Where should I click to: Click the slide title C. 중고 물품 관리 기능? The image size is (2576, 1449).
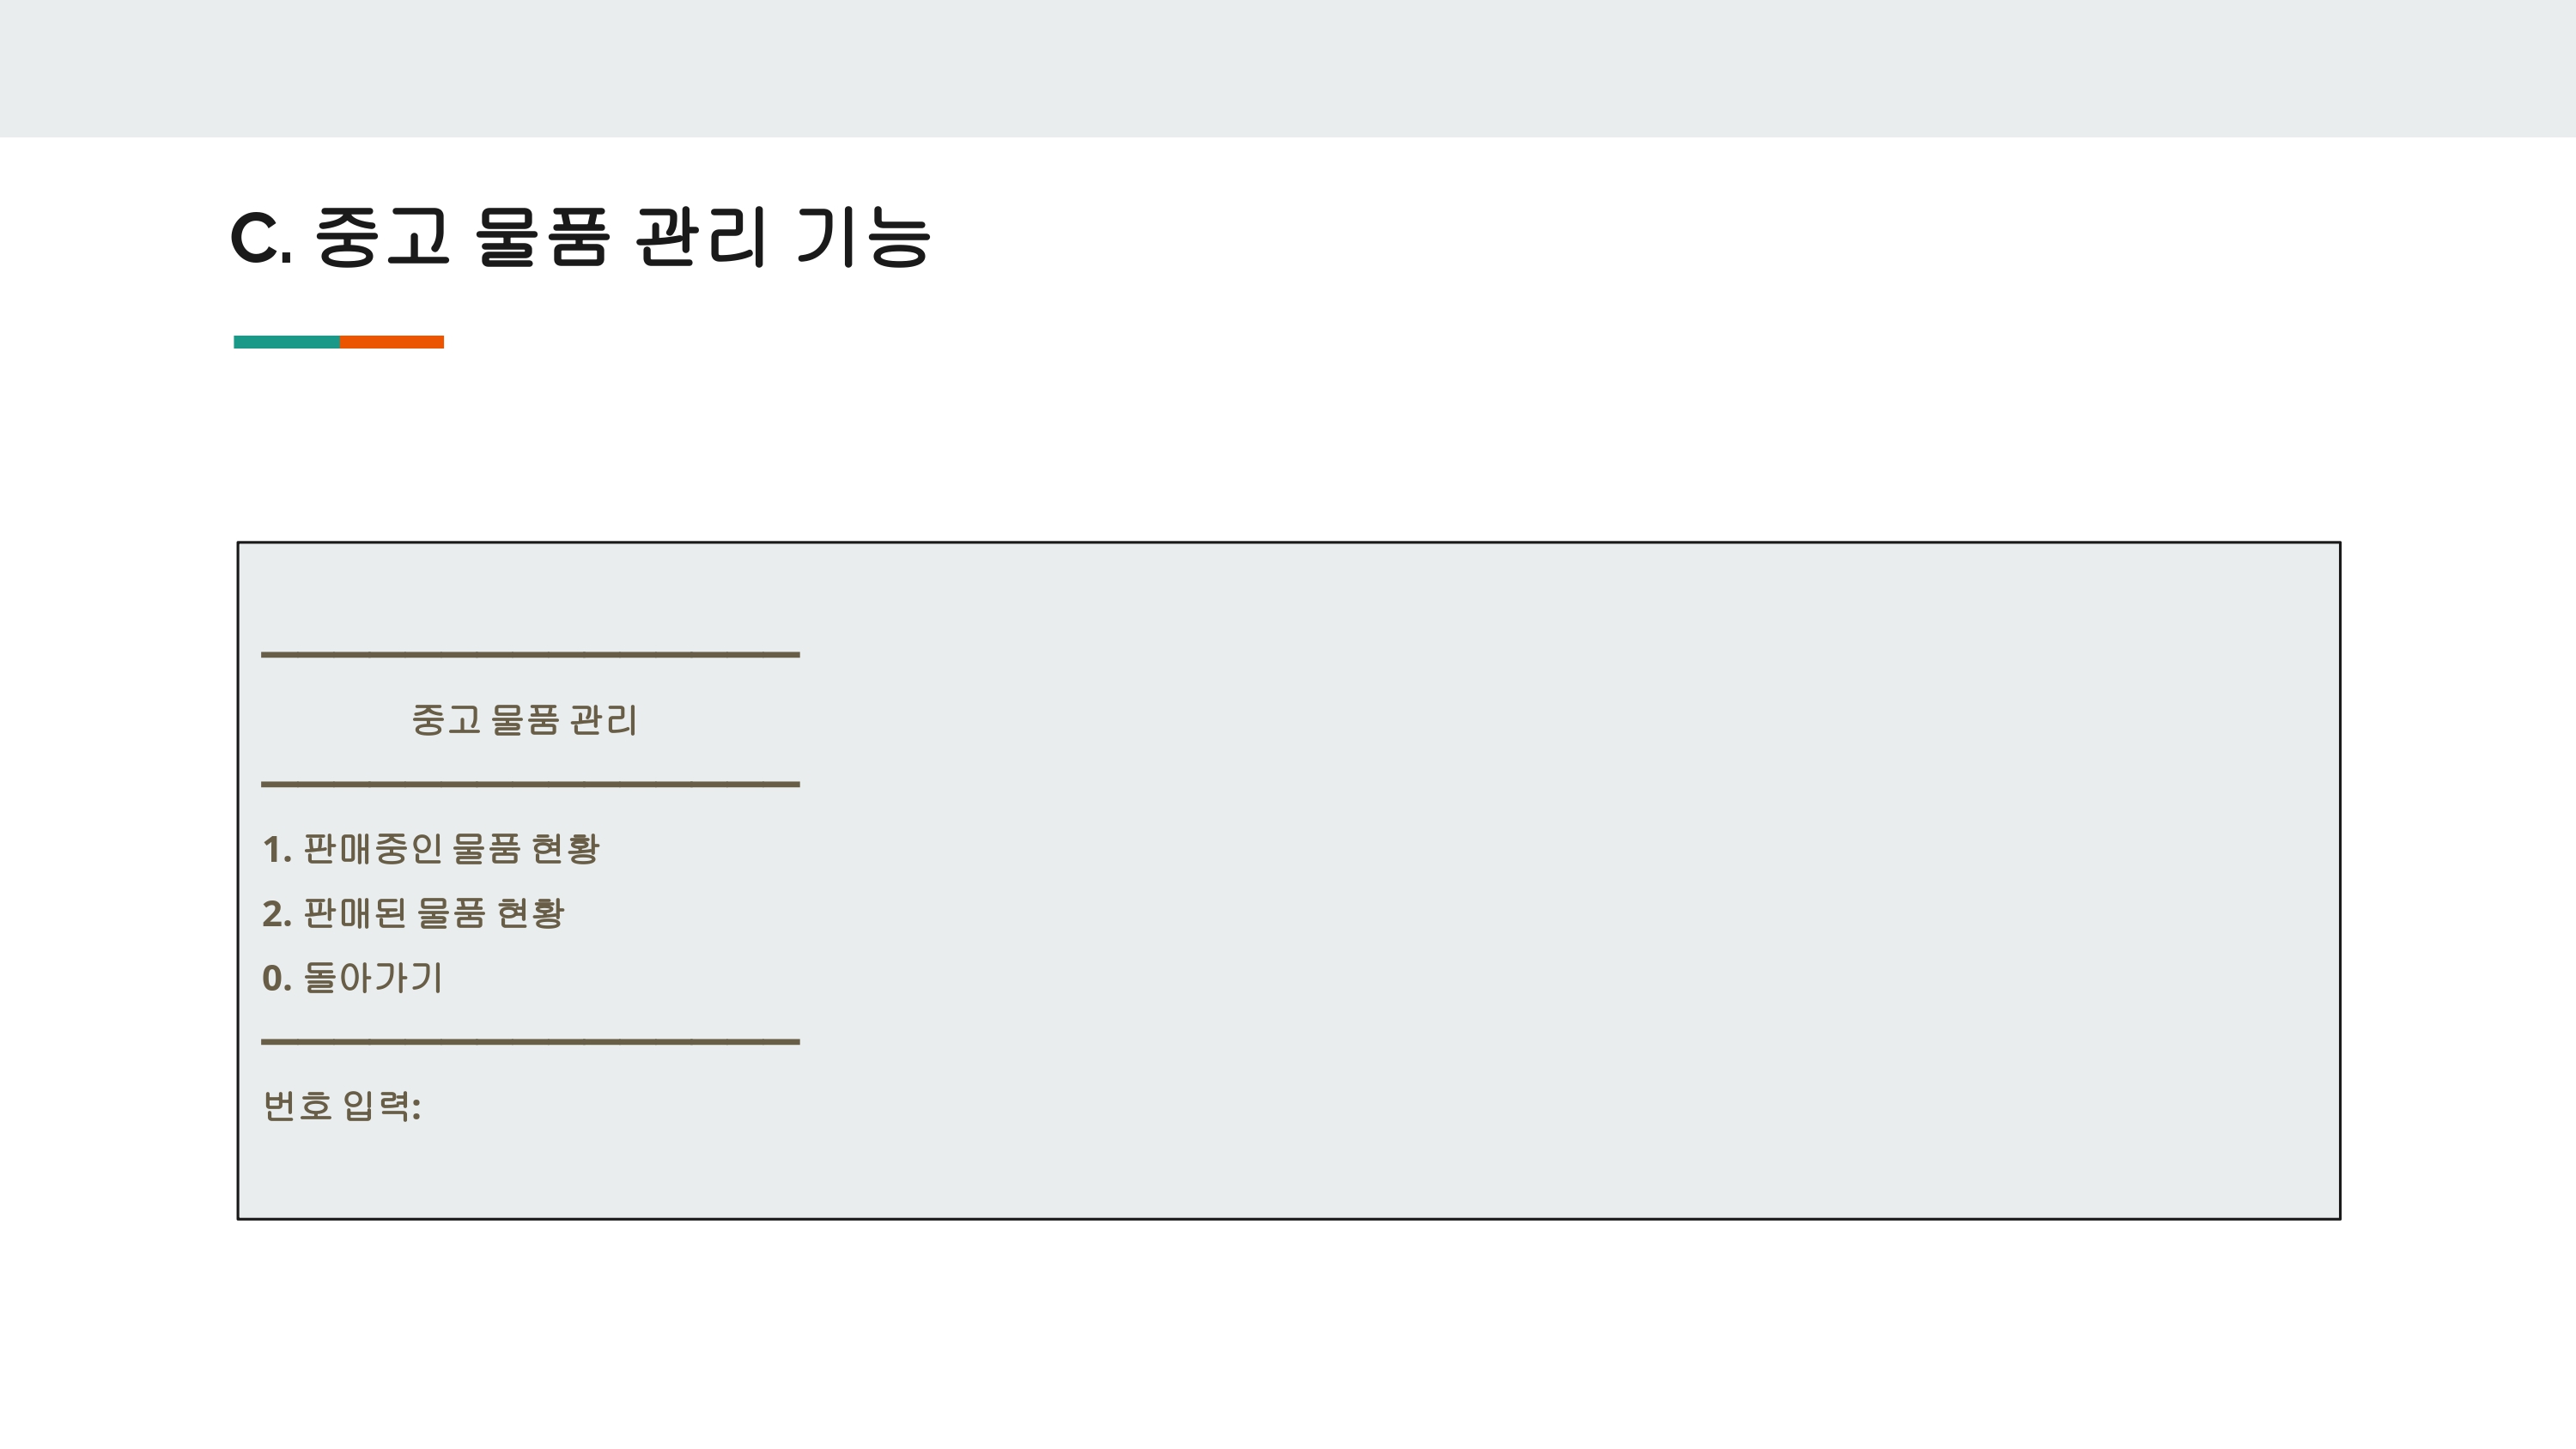(581, 237)
